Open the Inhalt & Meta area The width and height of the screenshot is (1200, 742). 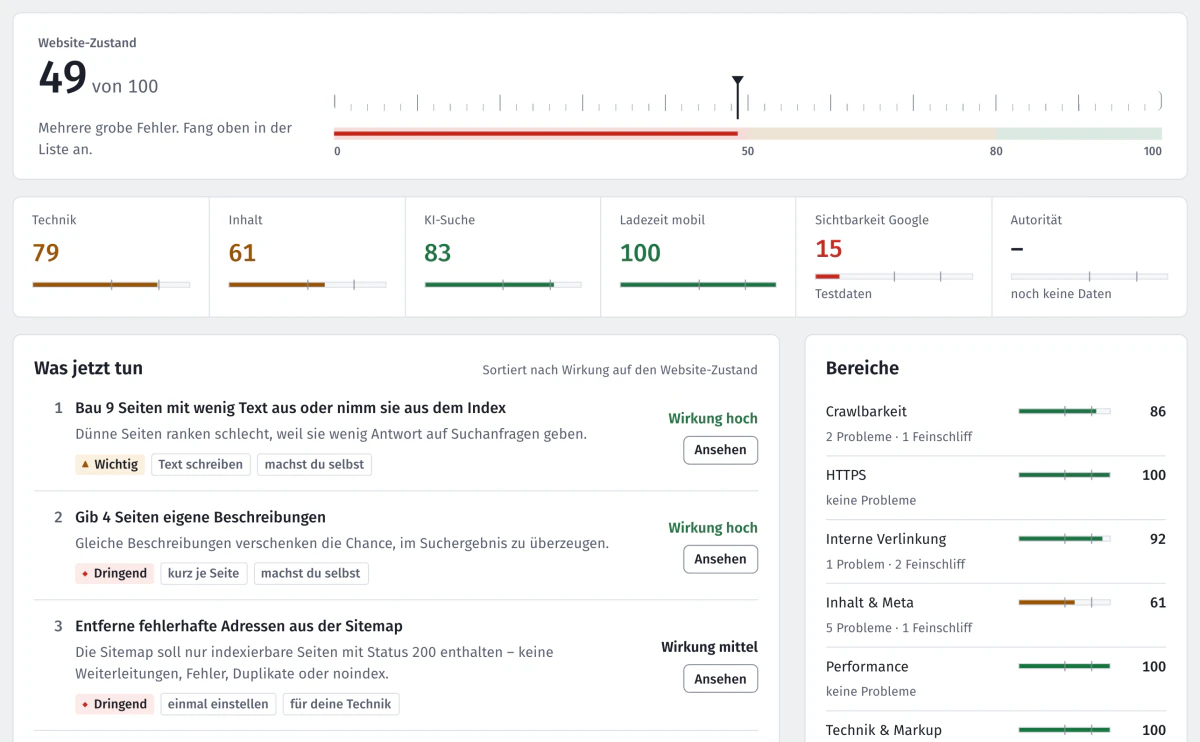click(x=996, y=615)
